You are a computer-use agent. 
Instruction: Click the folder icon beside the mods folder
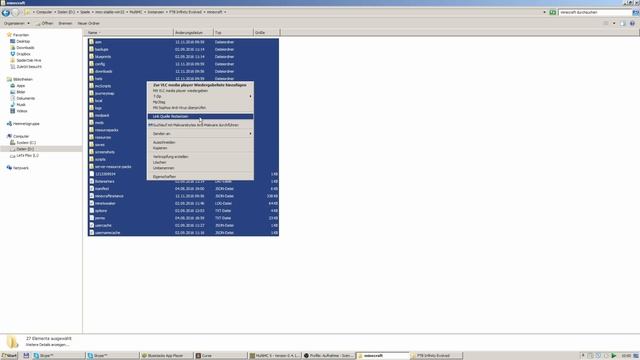pyautogui.click(x=91, y=122)
